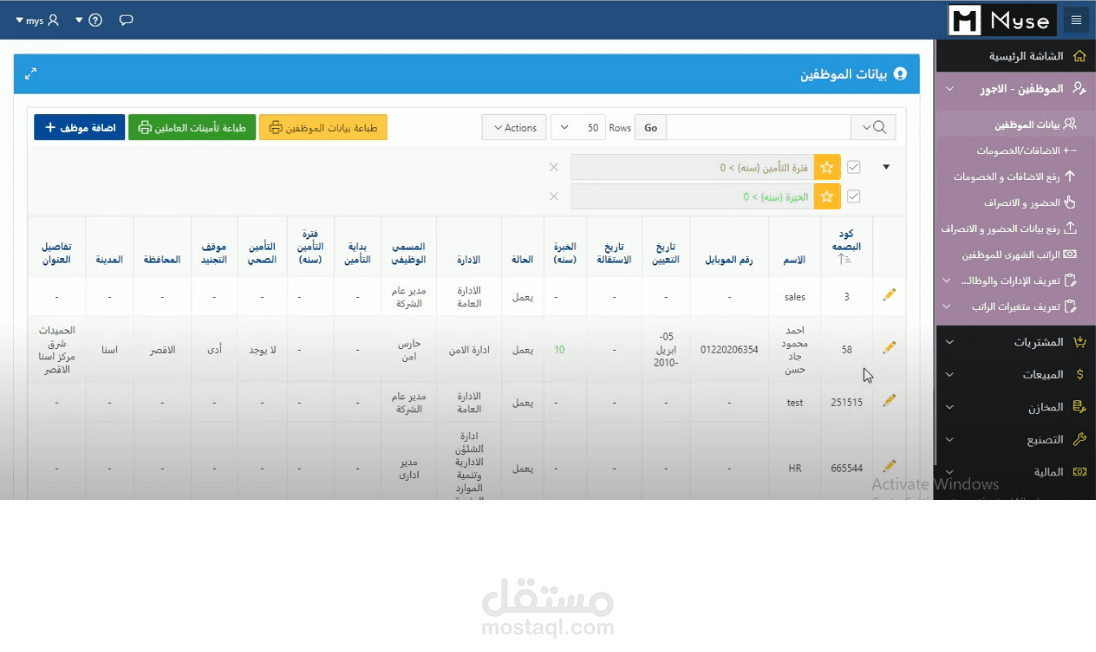Click the Myse logo
This screenshot has height=652, width=1096.
click(x=1002, y=20)
